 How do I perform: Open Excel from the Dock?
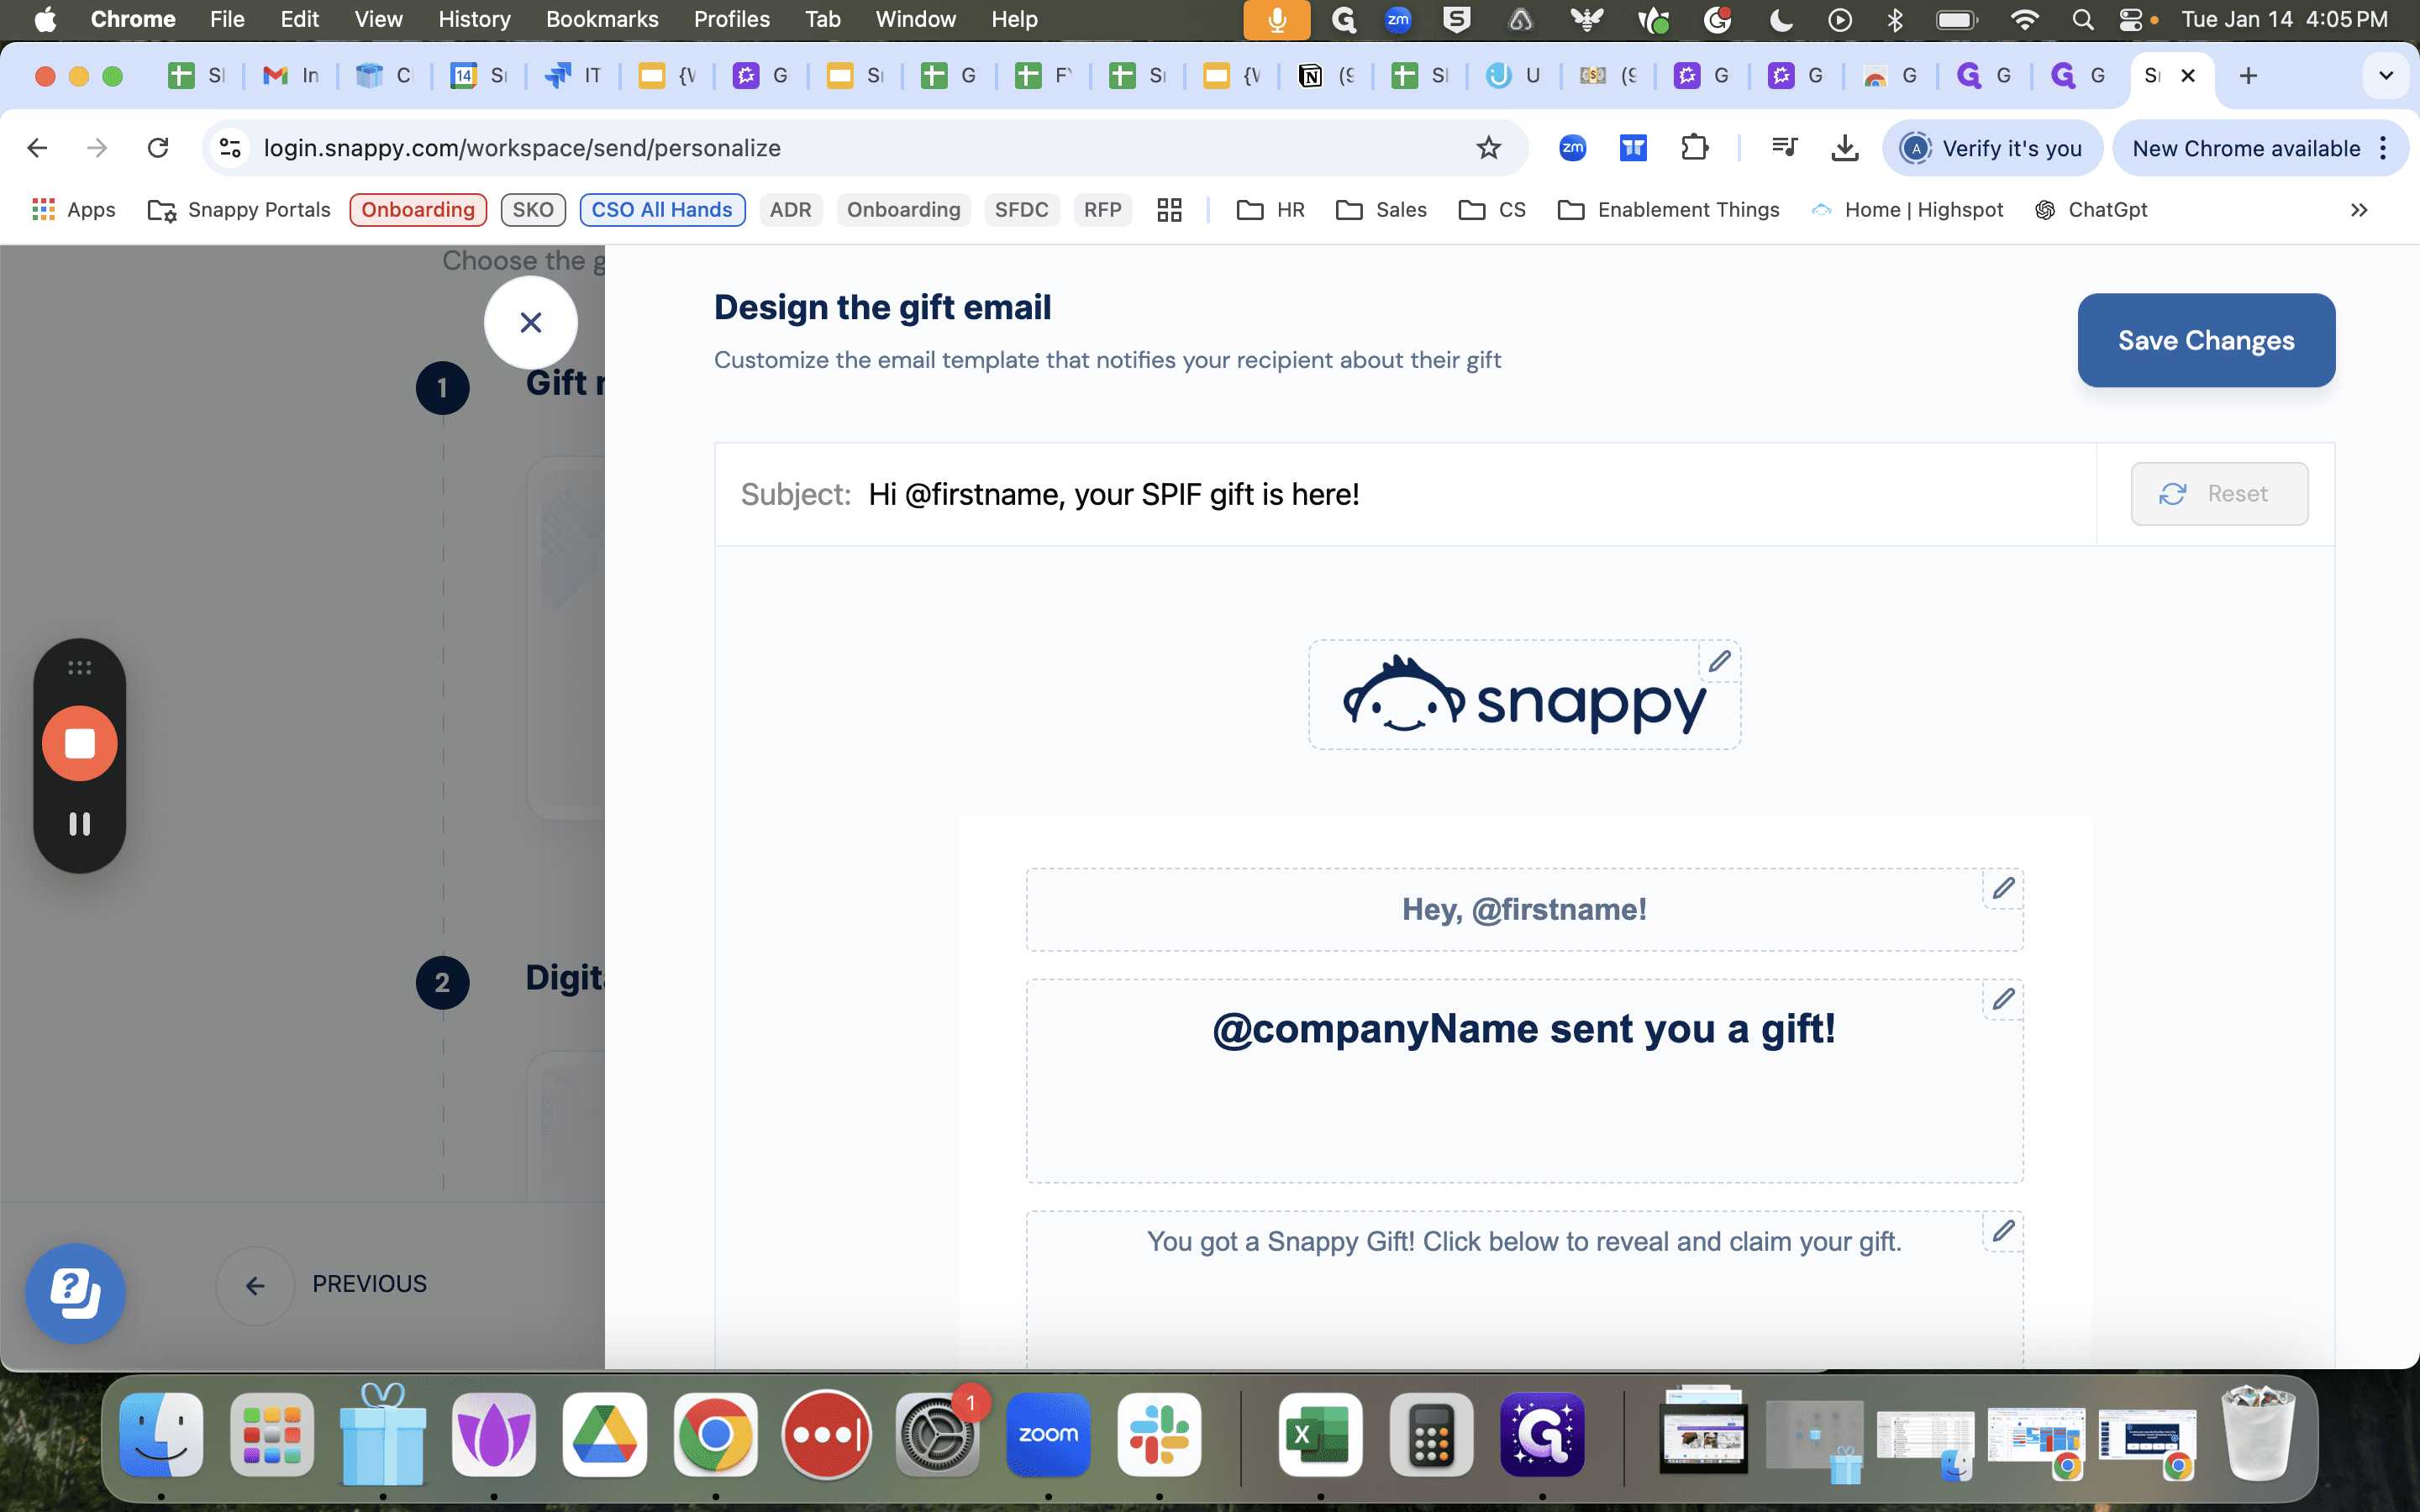(x=1320, y=1434)
